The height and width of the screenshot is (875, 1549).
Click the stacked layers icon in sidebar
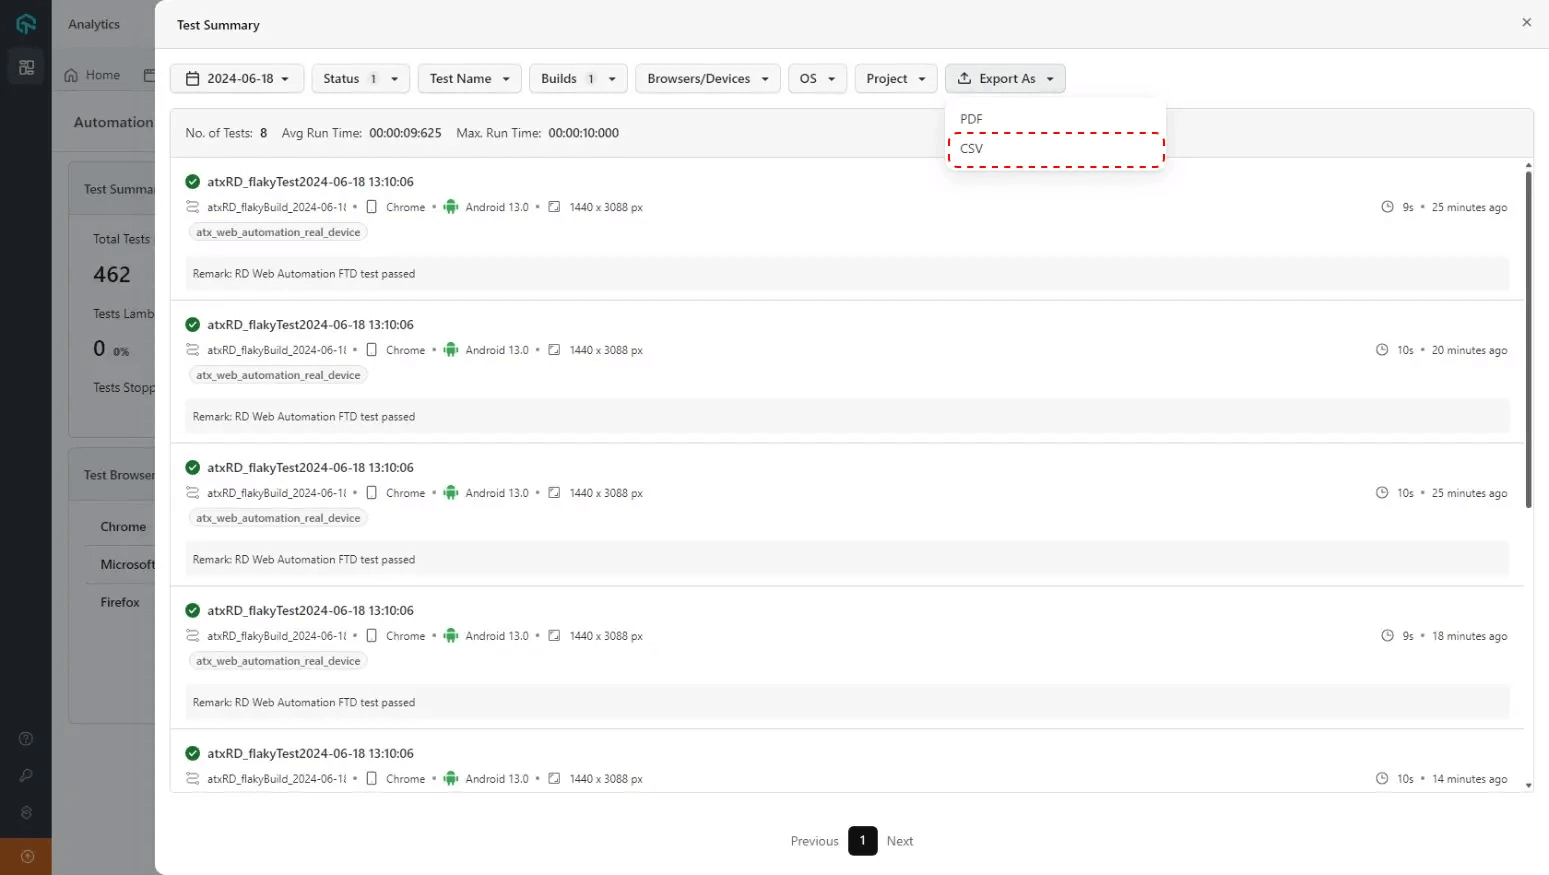pos(26,812)
